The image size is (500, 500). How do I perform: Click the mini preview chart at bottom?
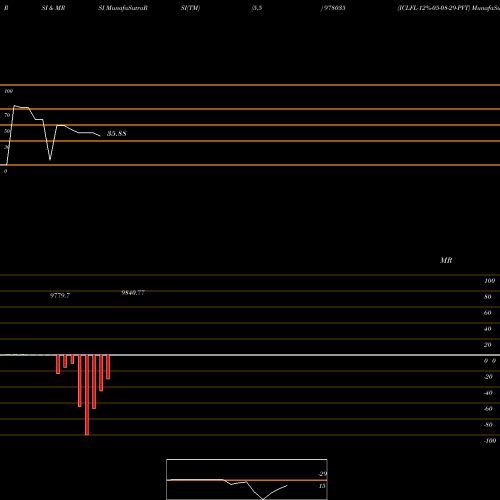click(x=247, y=479)
